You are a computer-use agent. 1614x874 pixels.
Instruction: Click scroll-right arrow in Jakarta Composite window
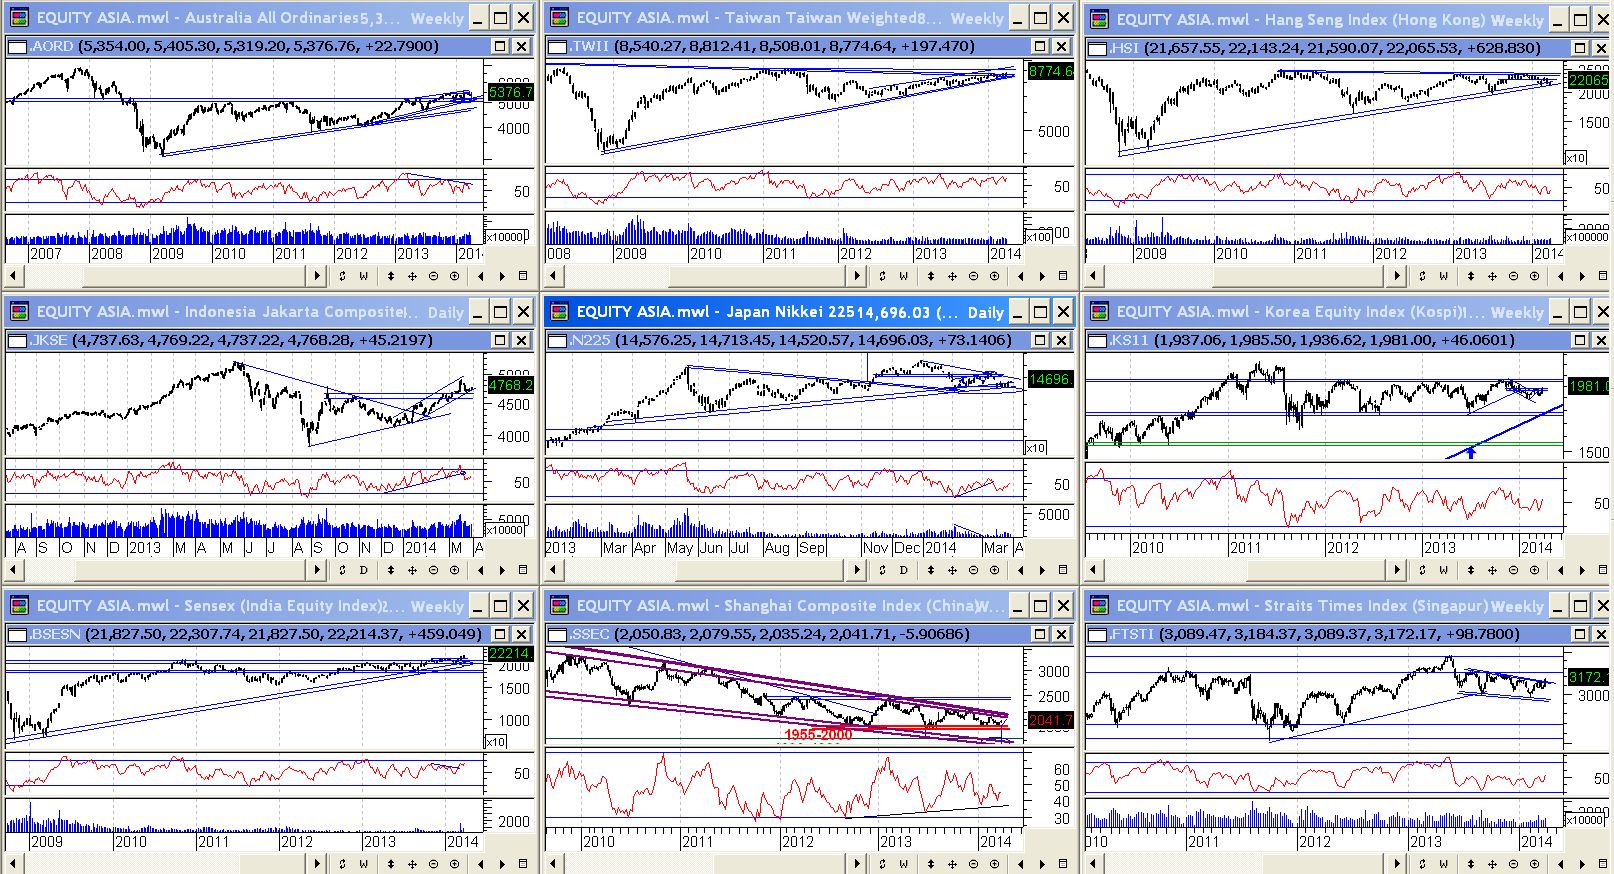[x=318, y=570]
